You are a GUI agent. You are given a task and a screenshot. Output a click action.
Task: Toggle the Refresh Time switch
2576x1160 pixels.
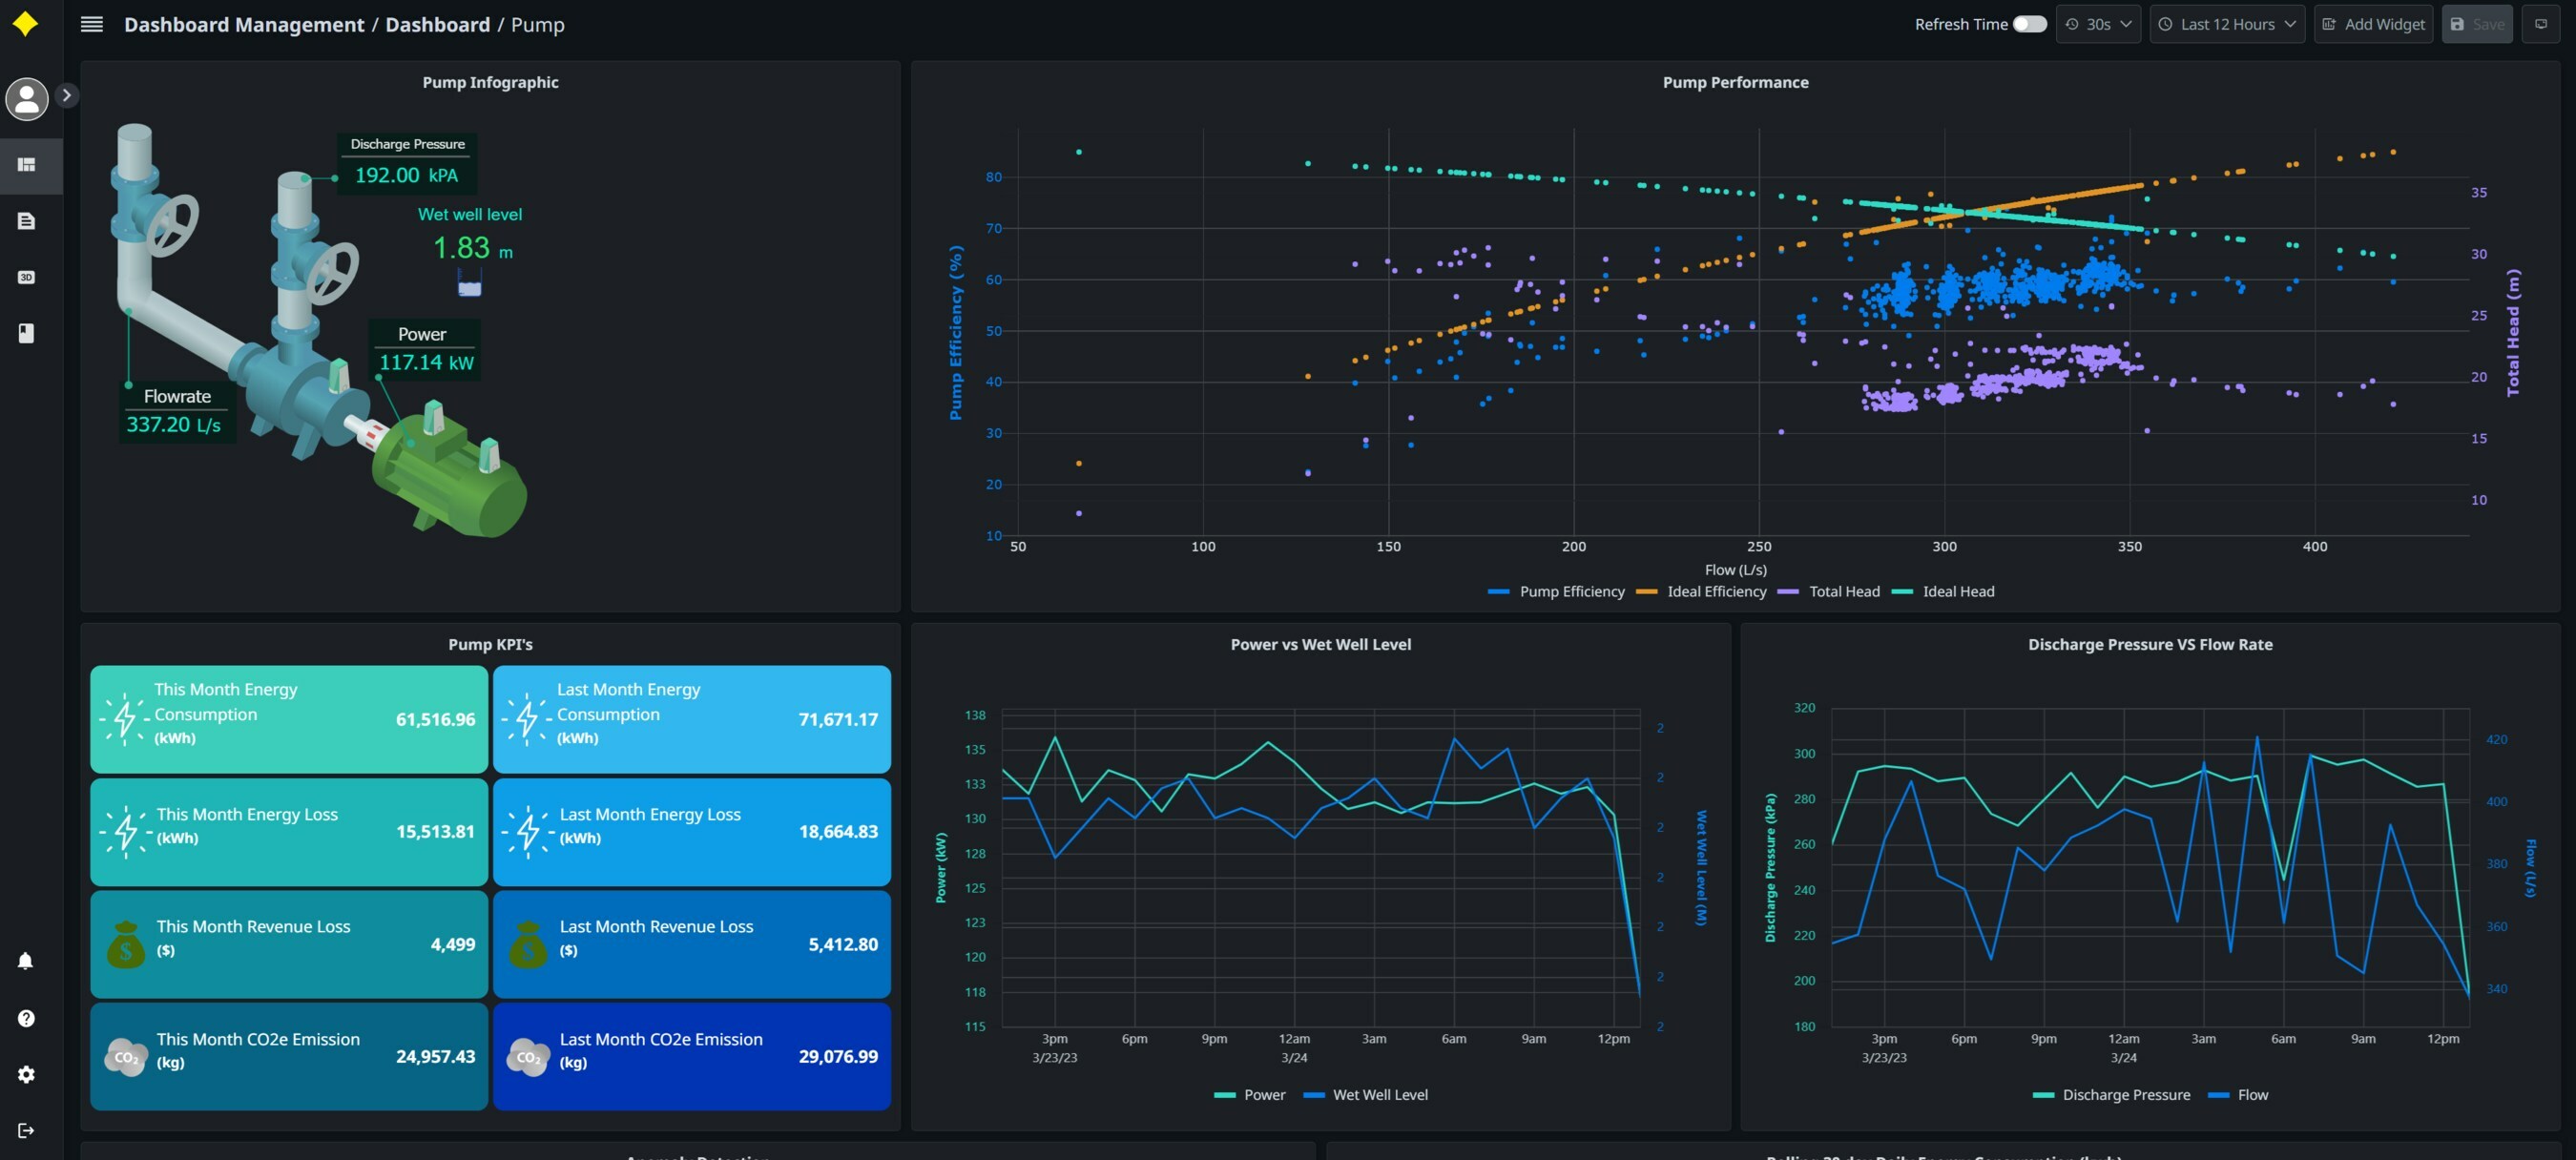click(x=2029, y=24)
